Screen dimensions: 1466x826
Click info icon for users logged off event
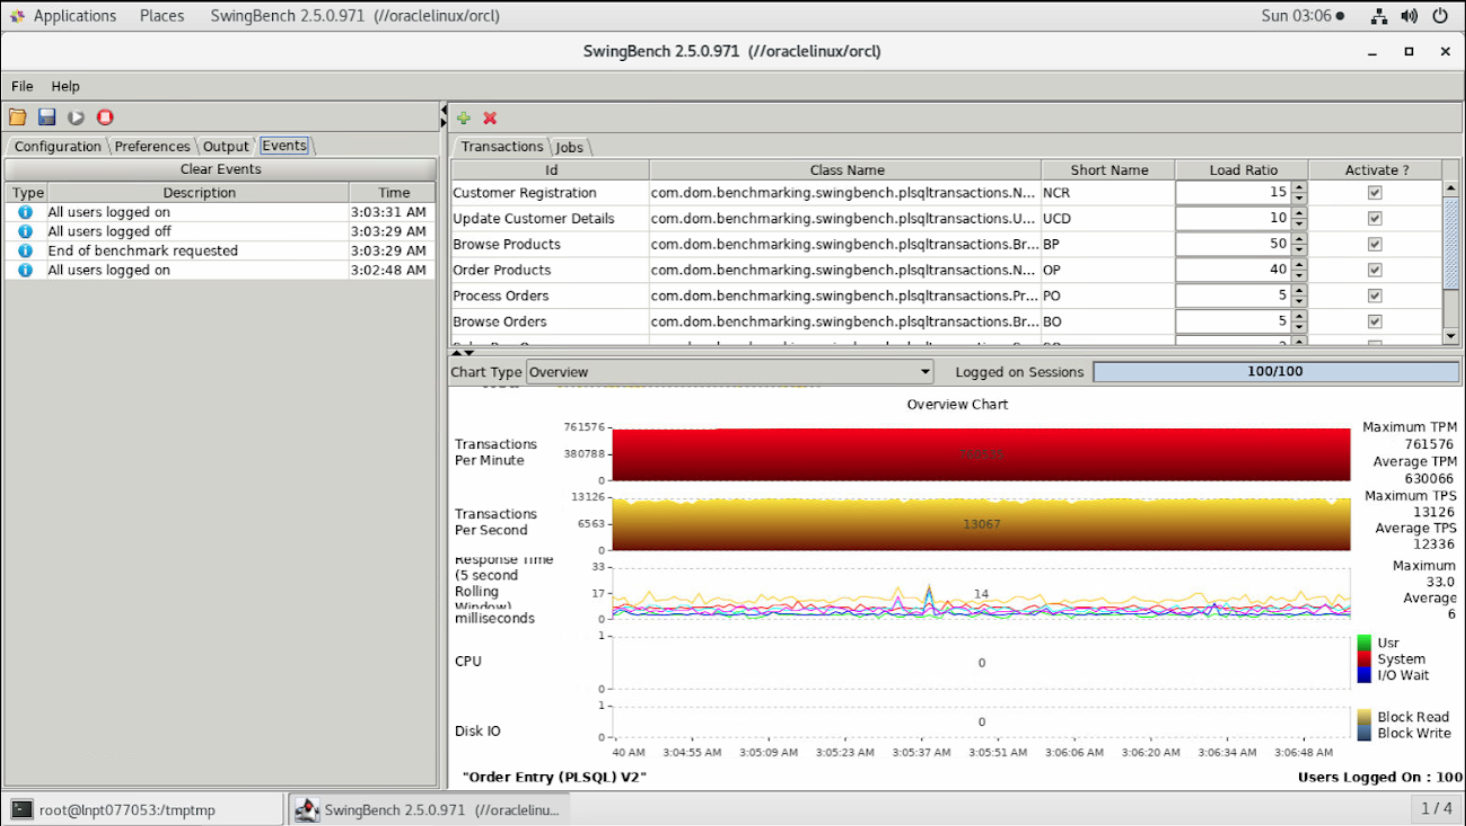25,231
